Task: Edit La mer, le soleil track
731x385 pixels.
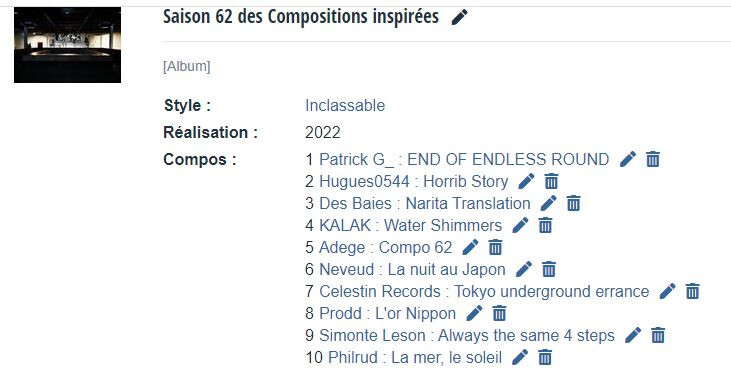Action: tap(520, 358)
